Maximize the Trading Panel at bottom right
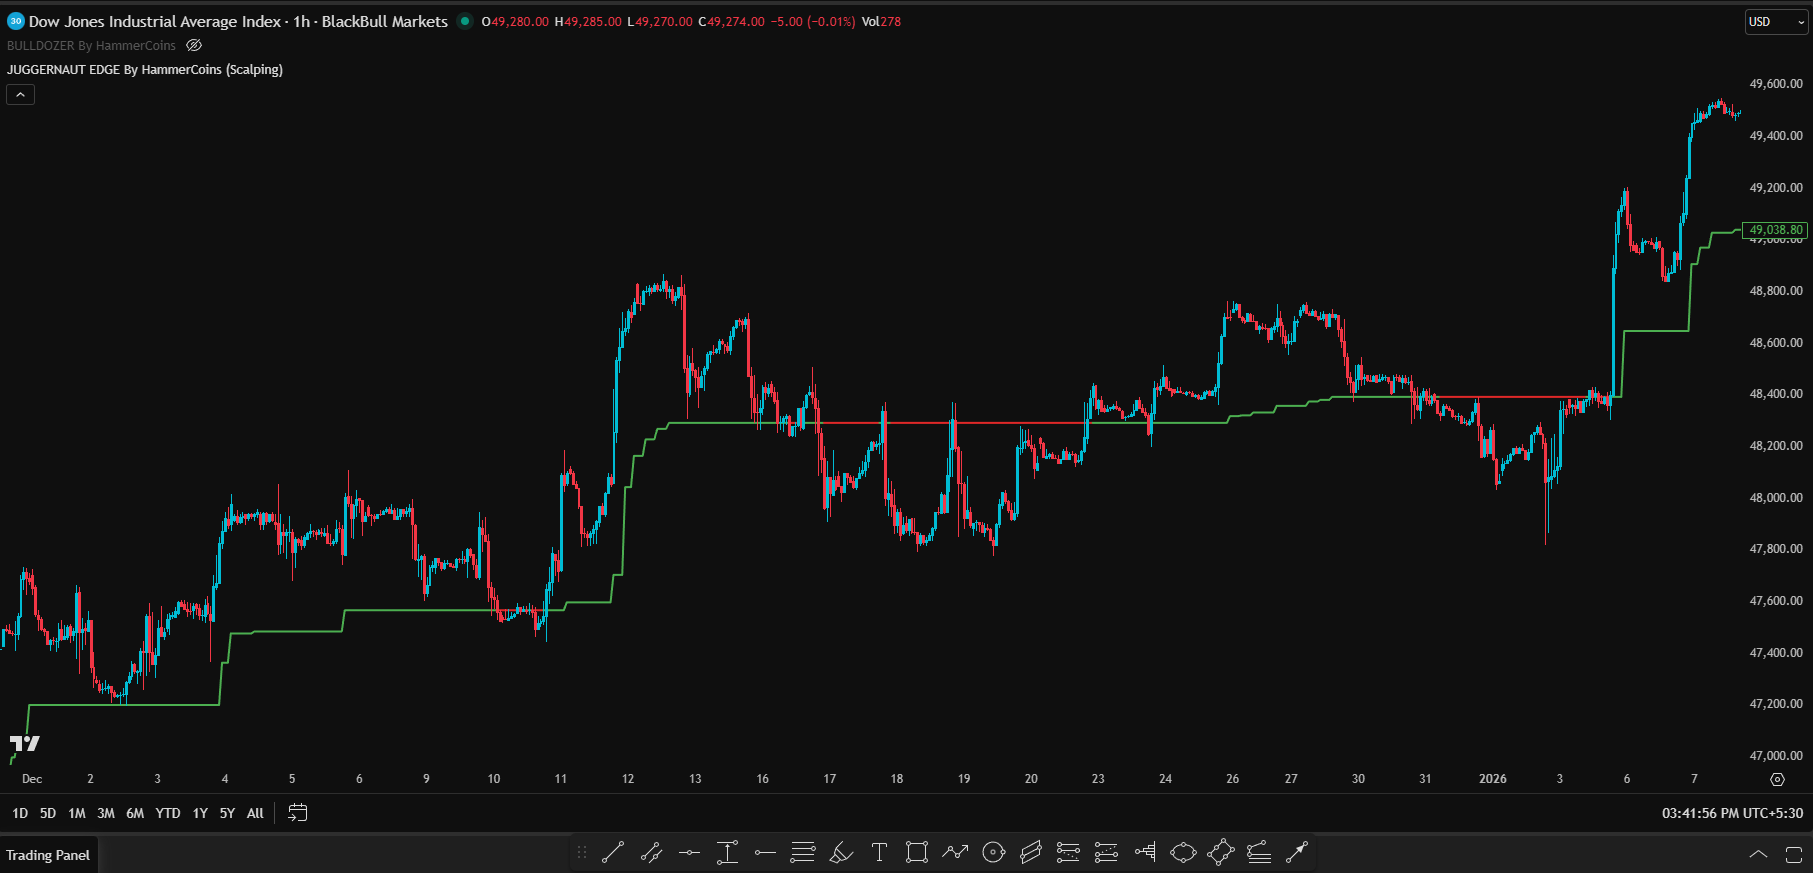The width and height of the screenshot is (1813, 873). [1794, 855]
